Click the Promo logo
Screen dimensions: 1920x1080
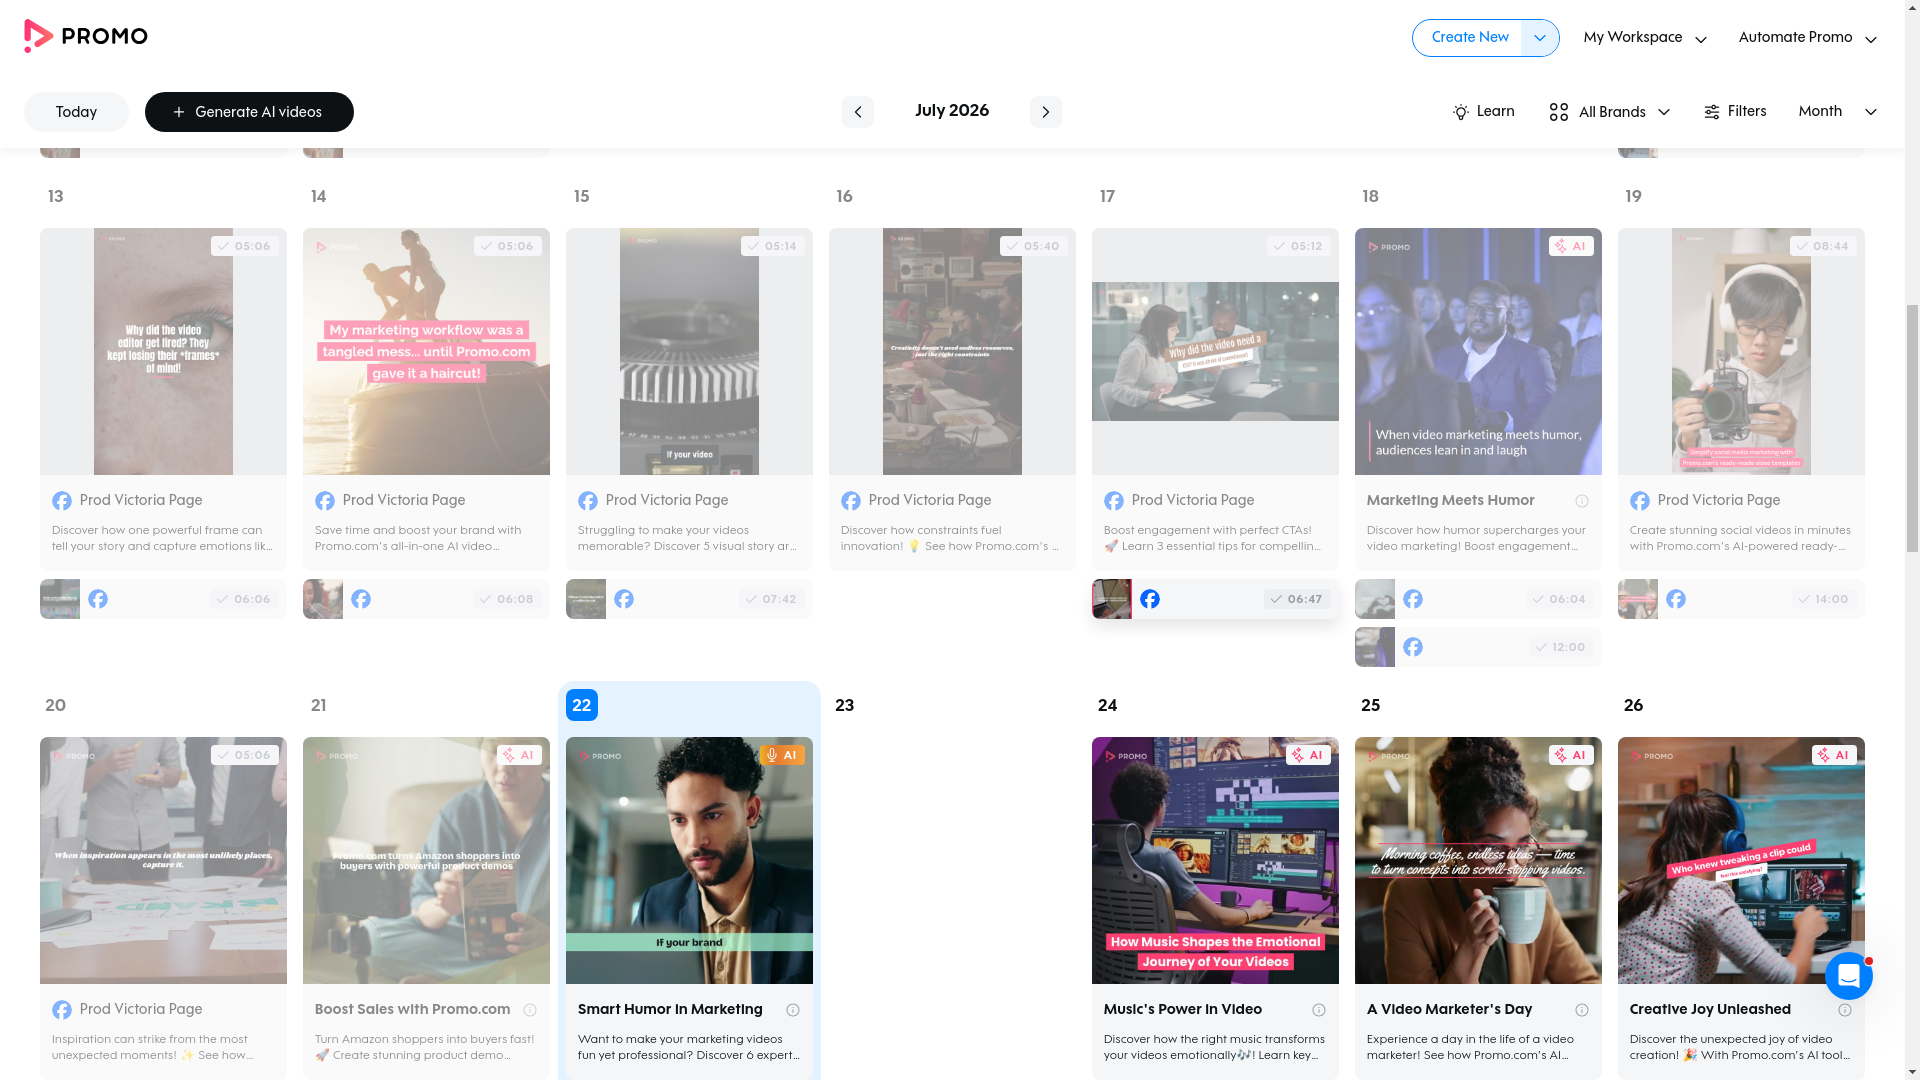tap(86, 37)
